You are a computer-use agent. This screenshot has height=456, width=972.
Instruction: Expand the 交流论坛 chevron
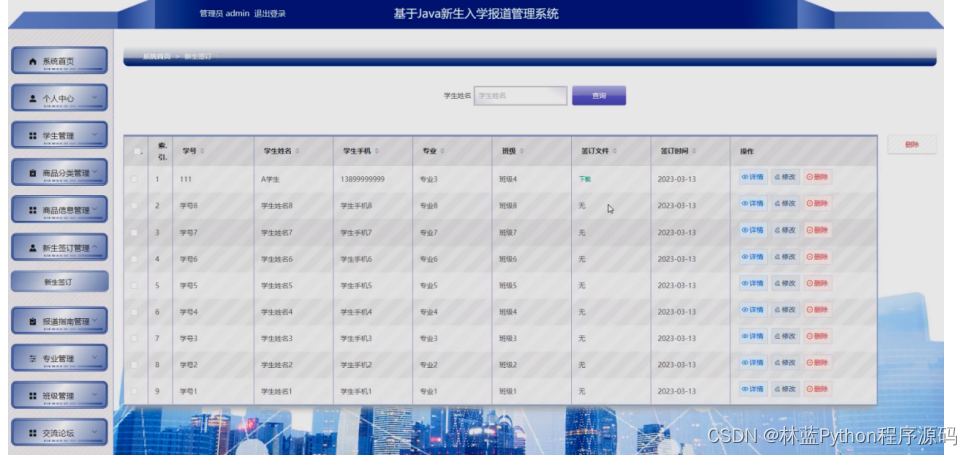tap(95, 432)
